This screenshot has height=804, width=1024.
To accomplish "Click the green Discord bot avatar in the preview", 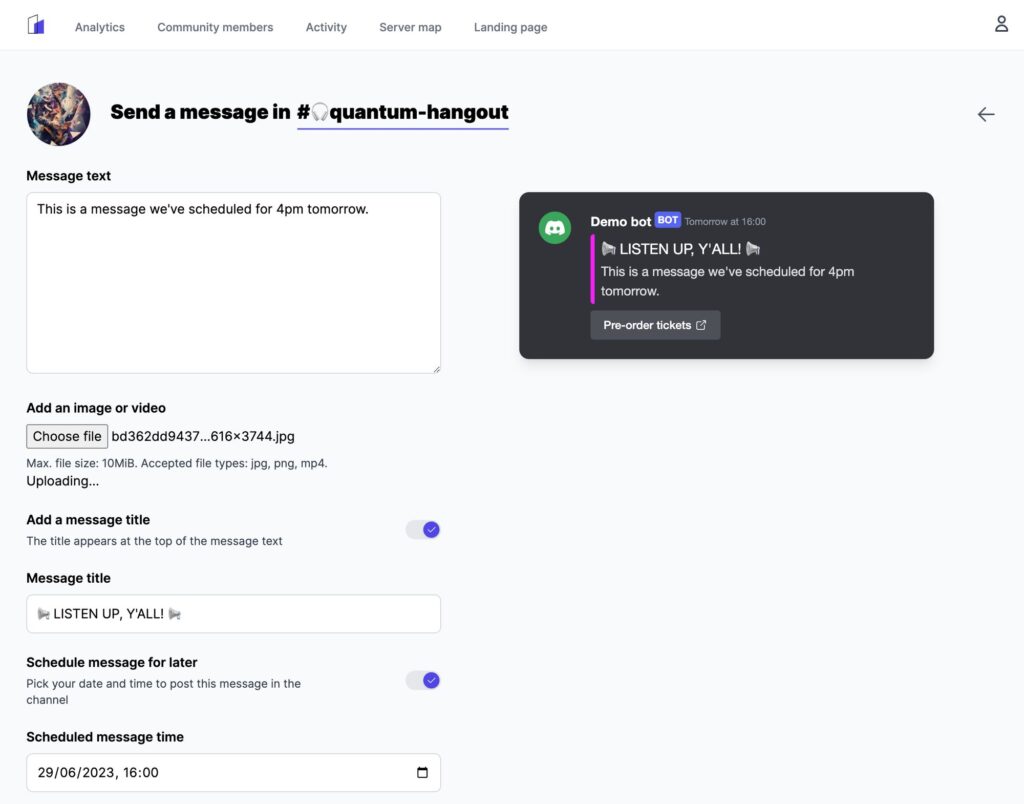I will pyautogui.click(x=555, y=227).
